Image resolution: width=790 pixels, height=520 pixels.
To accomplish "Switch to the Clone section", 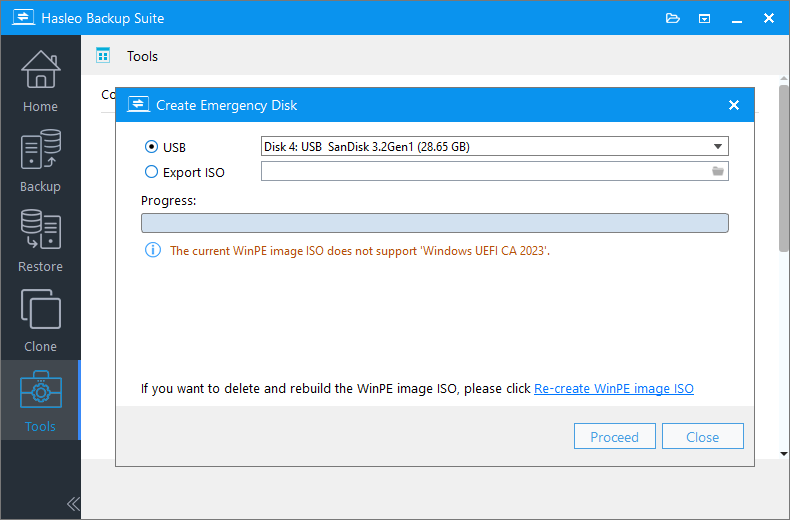I will [x=40, y=320].
